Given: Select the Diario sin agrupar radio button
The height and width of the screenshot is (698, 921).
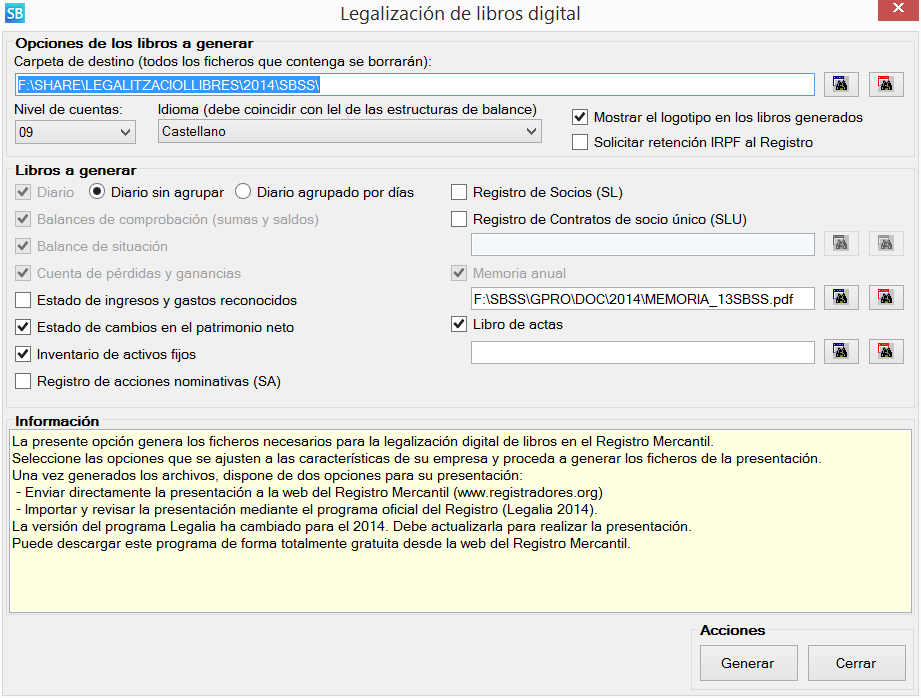Looking at the screenshot, I should [97, 192].
